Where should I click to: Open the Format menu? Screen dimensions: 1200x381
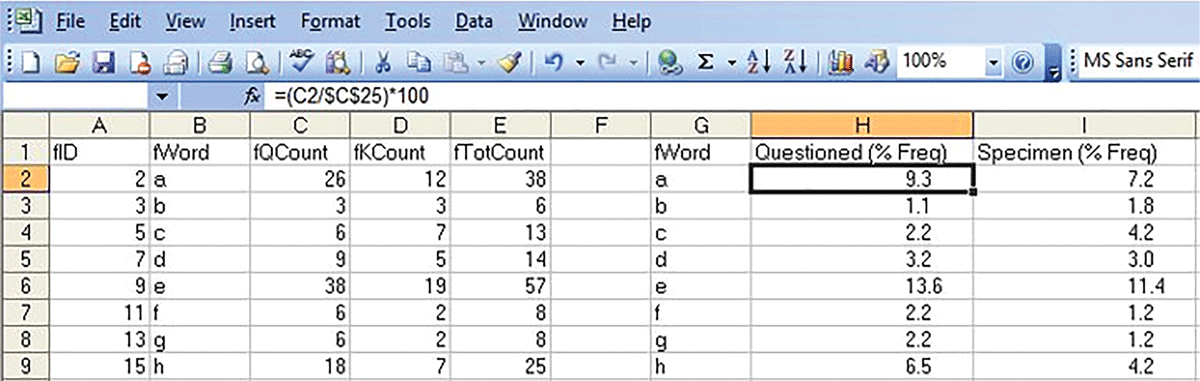[x=331, y=21]
